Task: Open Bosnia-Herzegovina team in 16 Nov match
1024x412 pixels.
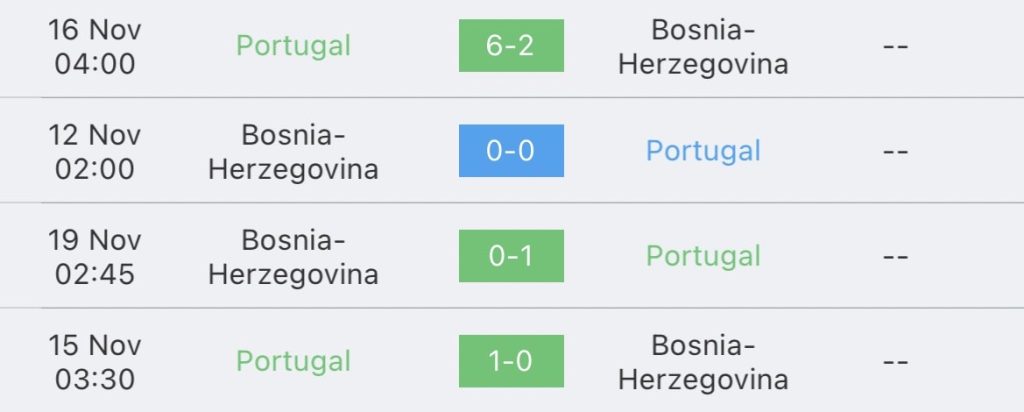Action: pos(703,46)
